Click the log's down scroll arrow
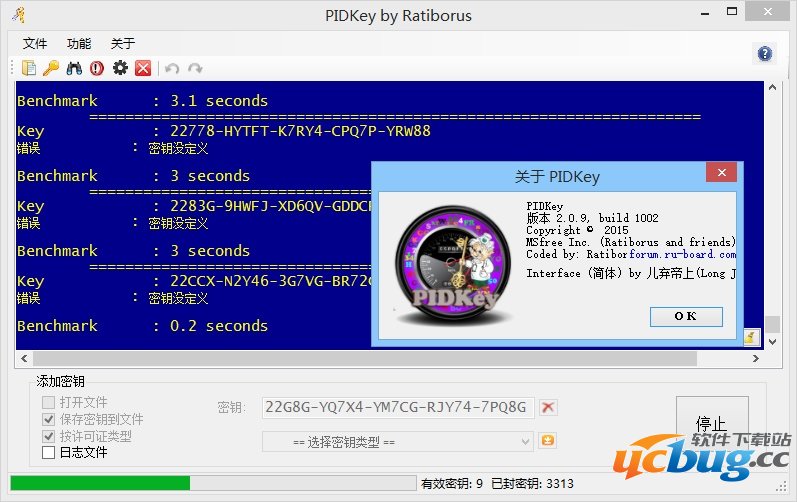The width and height of the screenshot is (797, 502). (x=773, y=342)
